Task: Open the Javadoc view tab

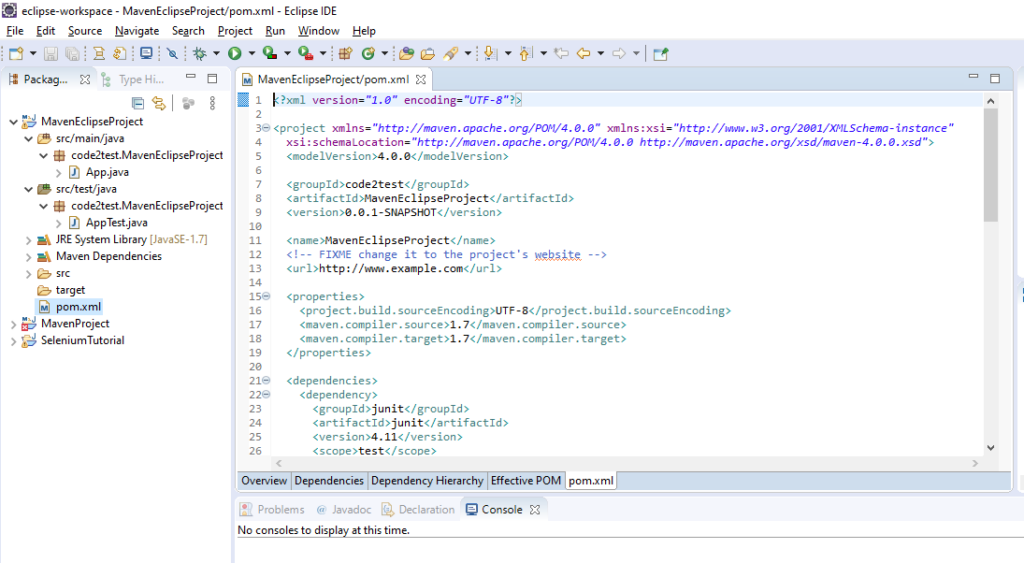Action: 344,509
